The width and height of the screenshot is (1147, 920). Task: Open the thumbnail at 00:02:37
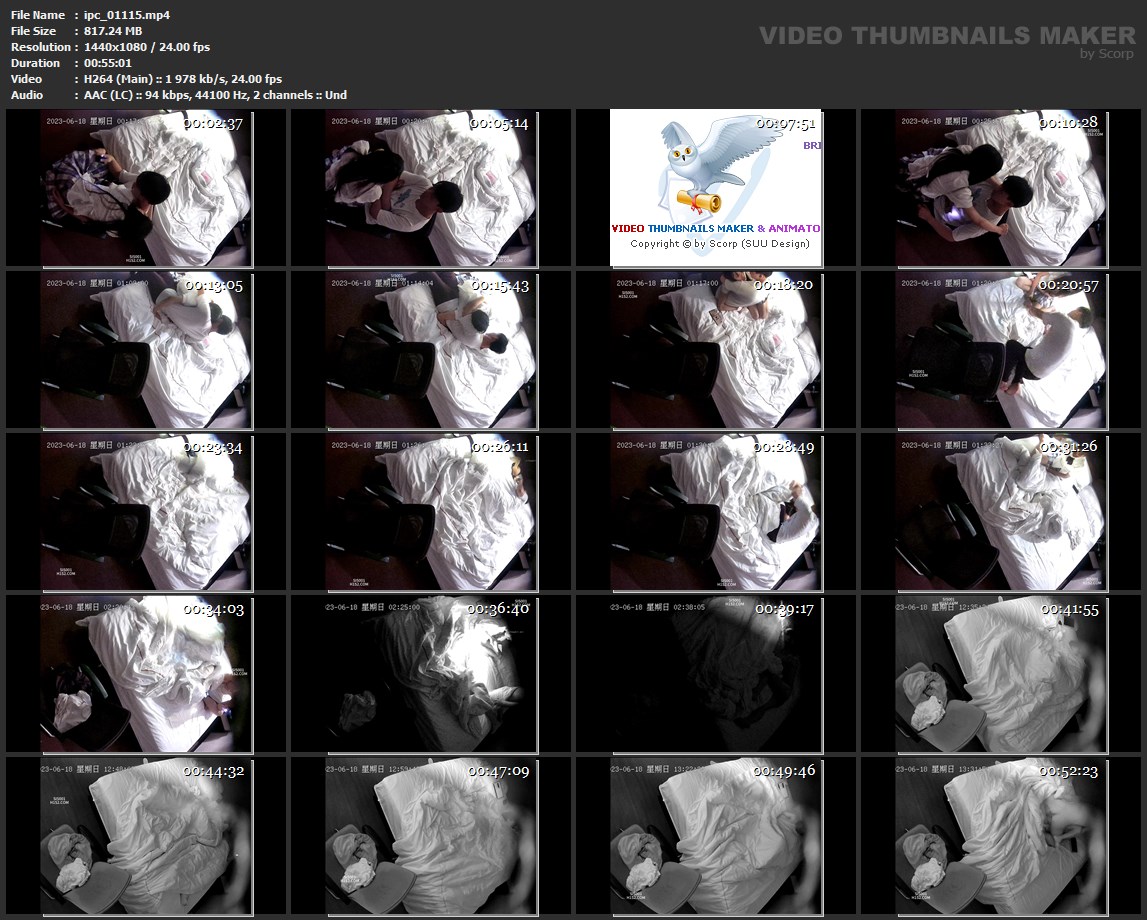146,188
